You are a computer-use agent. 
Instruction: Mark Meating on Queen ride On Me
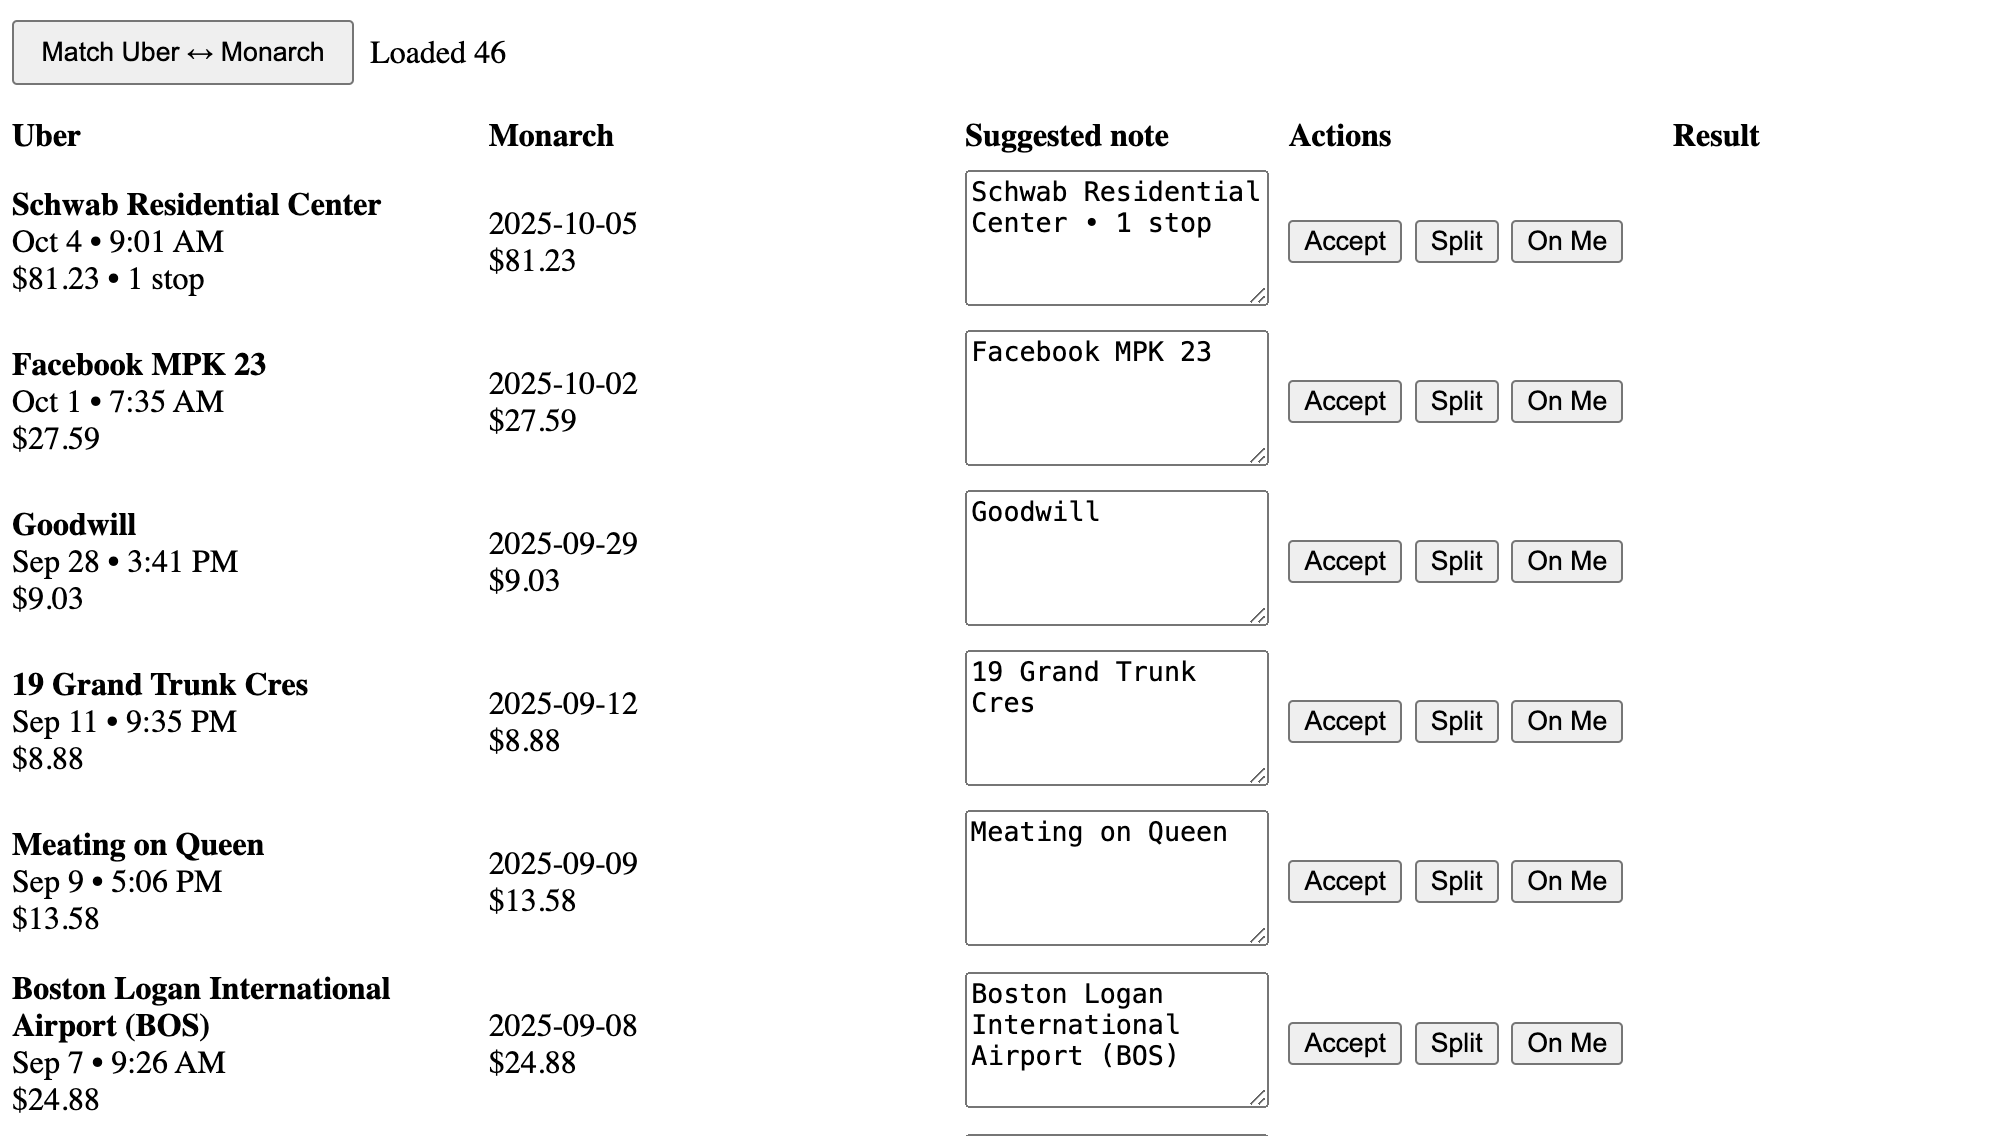pyautogui.click(x=1566, y=882)
